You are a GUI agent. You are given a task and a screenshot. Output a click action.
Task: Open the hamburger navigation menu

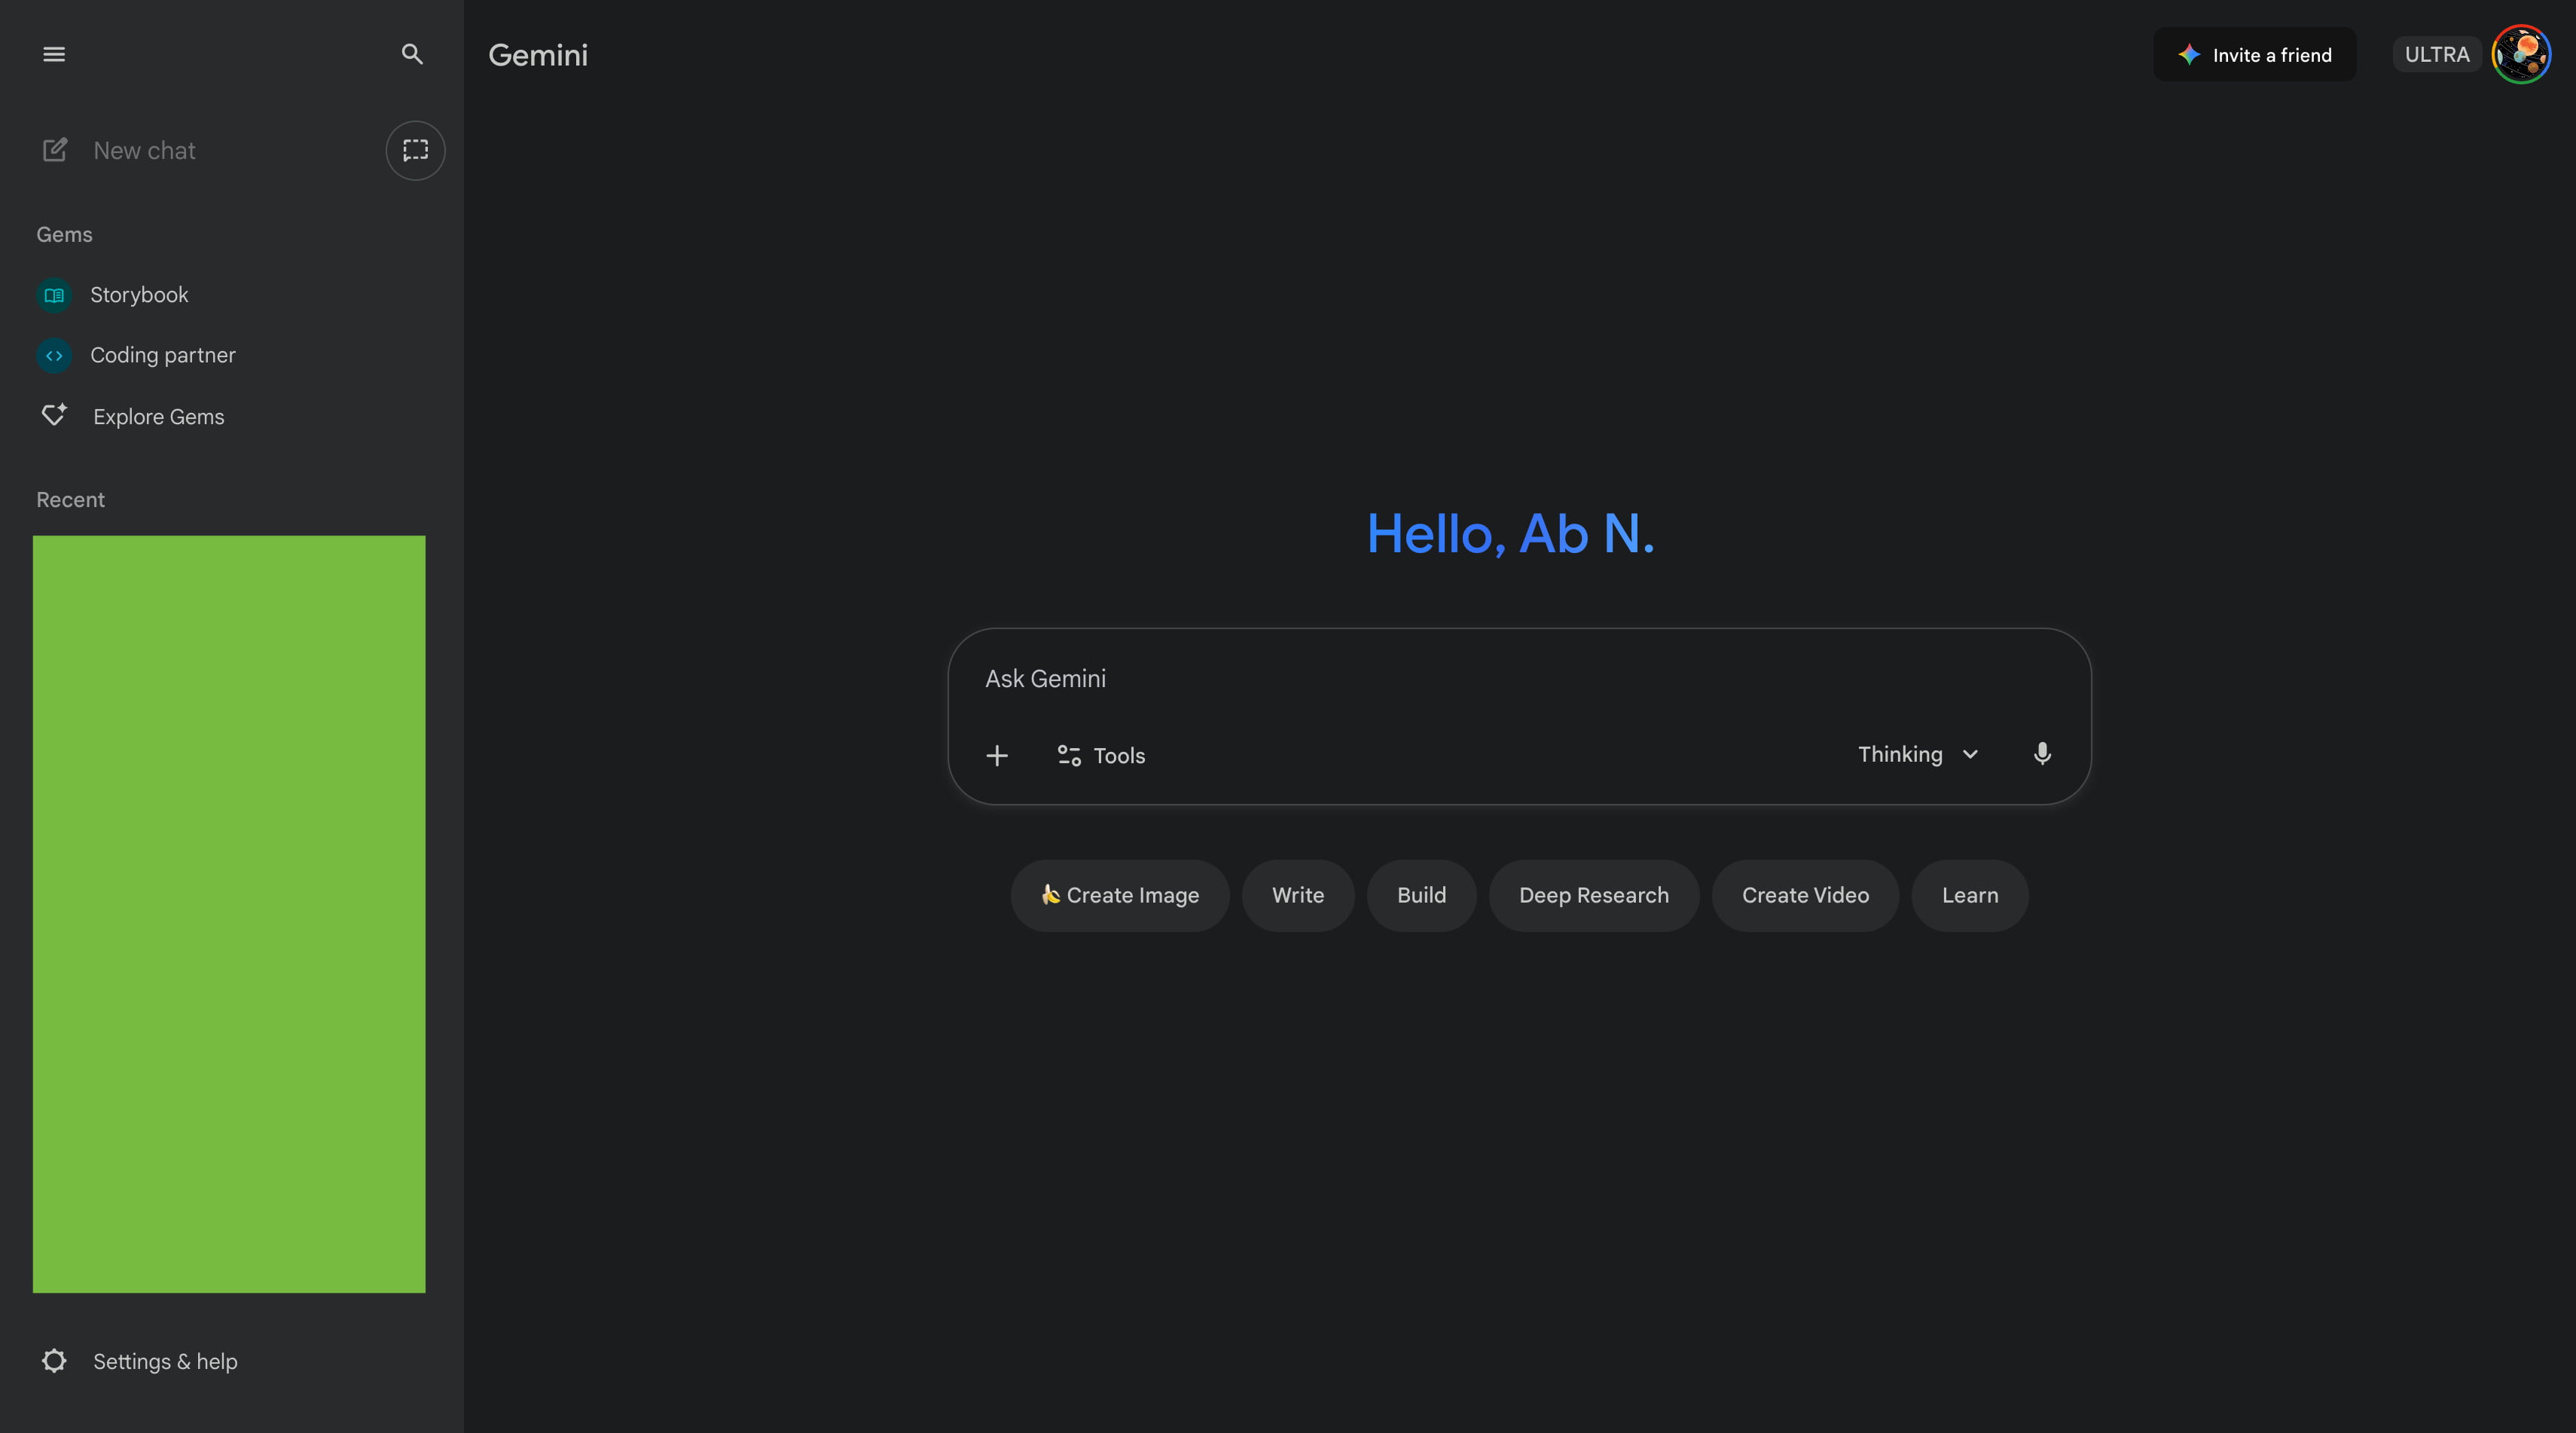pyautogui.click(x=54, y=54)
